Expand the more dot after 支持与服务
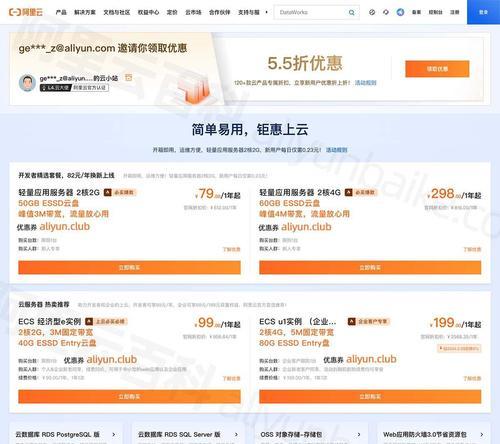The image size is (500, 444). pyautogui.click(x=266, y=12)
